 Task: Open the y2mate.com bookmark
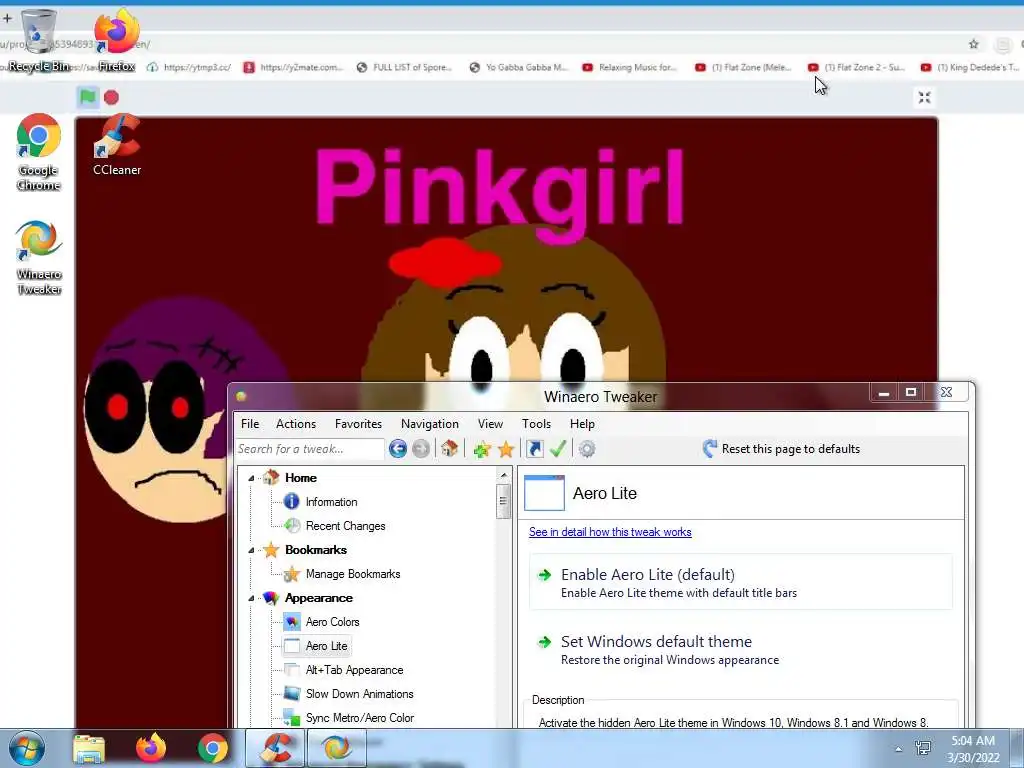click(x=293, y=67)
